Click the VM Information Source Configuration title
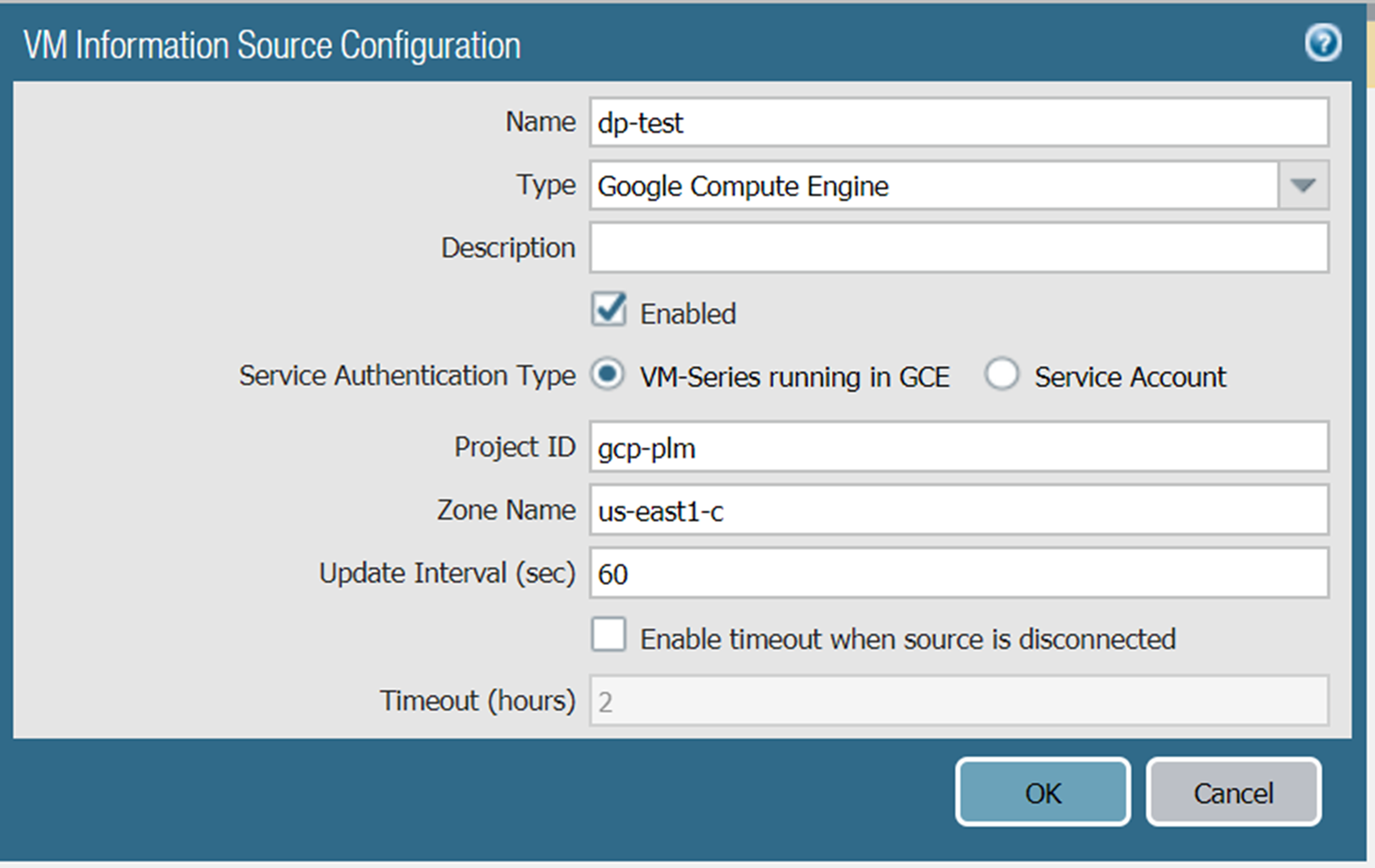 coord(272,46)
